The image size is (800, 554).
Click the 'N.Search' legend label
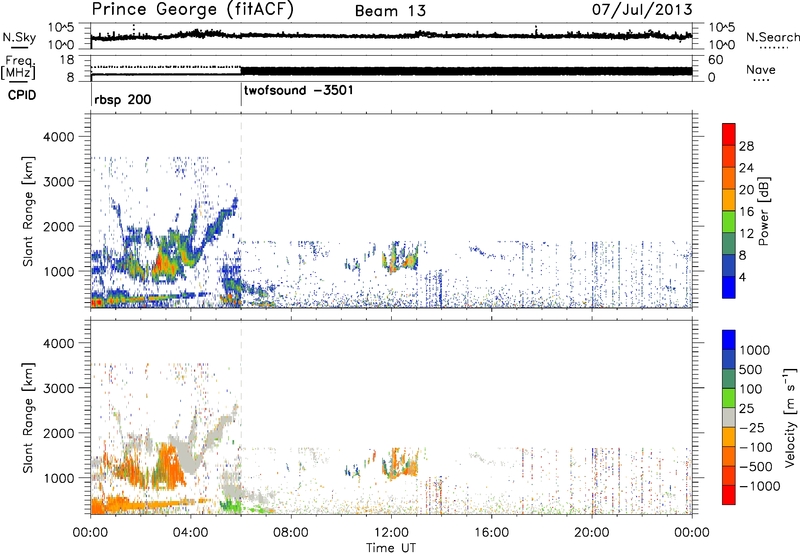(x=772, y=37)
